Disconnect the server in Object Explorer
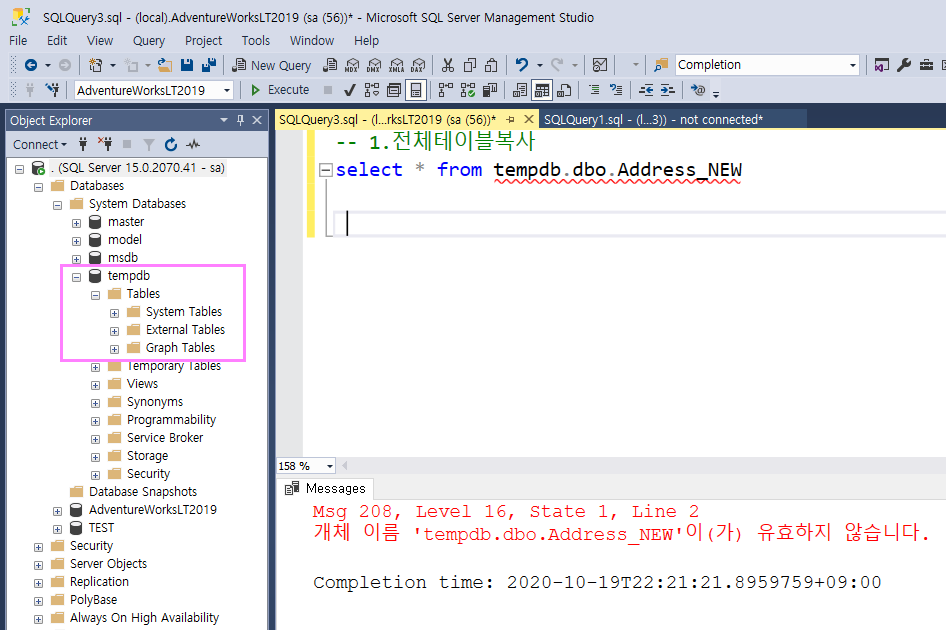Image resolution: width=946 pixels, height=630 pixels. pos(105,145)
